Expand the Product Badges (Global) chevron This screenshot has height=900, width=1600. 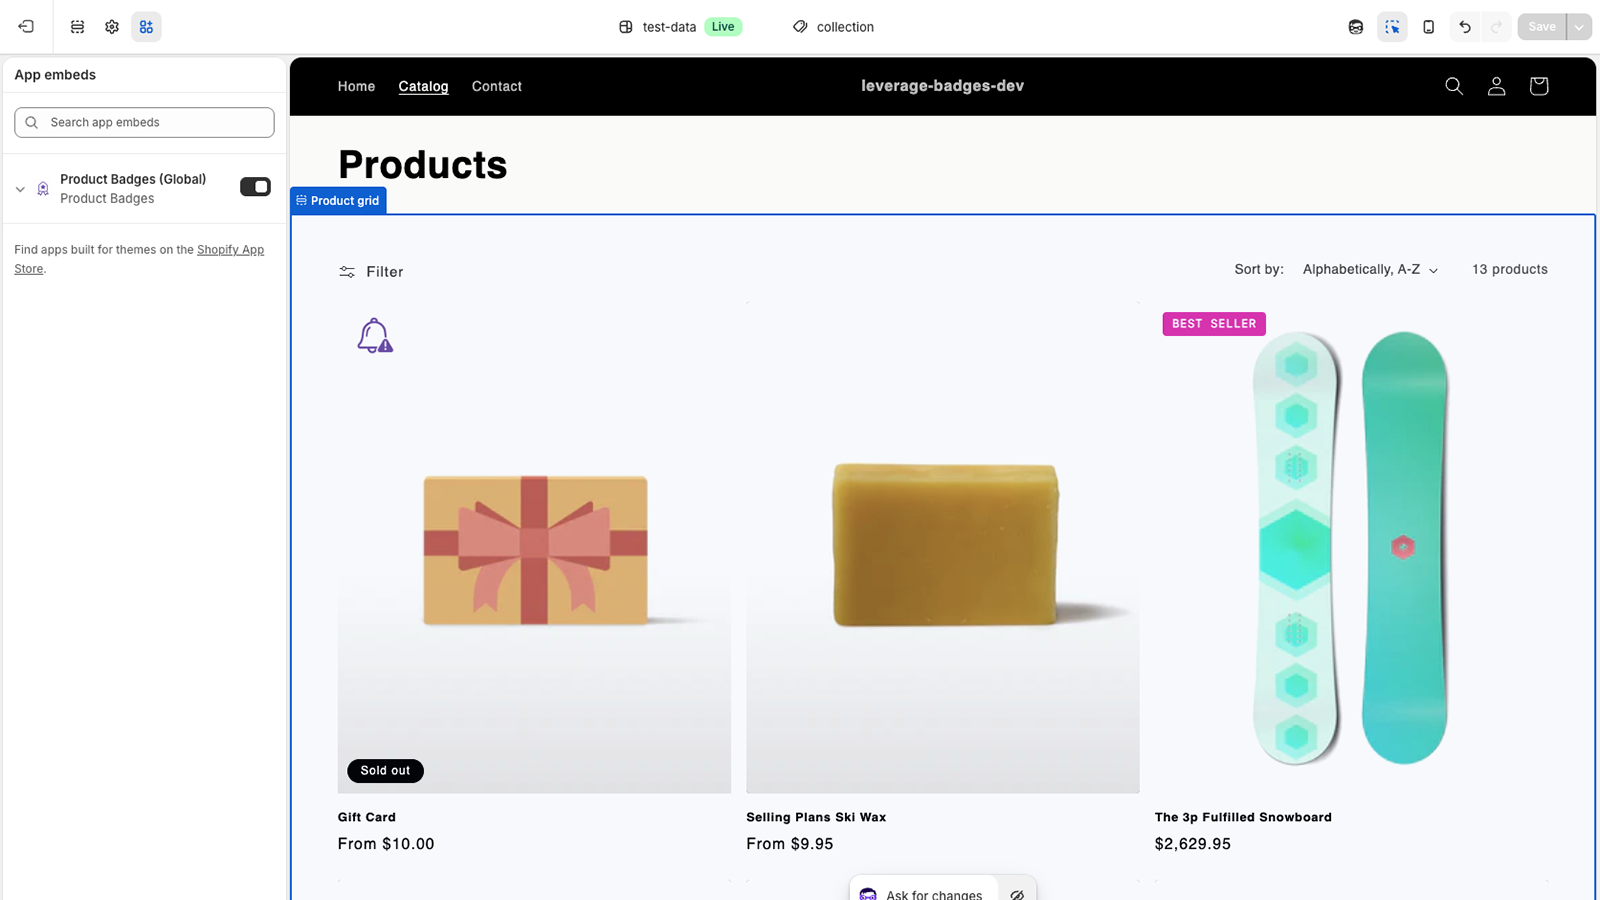[20, 189]
